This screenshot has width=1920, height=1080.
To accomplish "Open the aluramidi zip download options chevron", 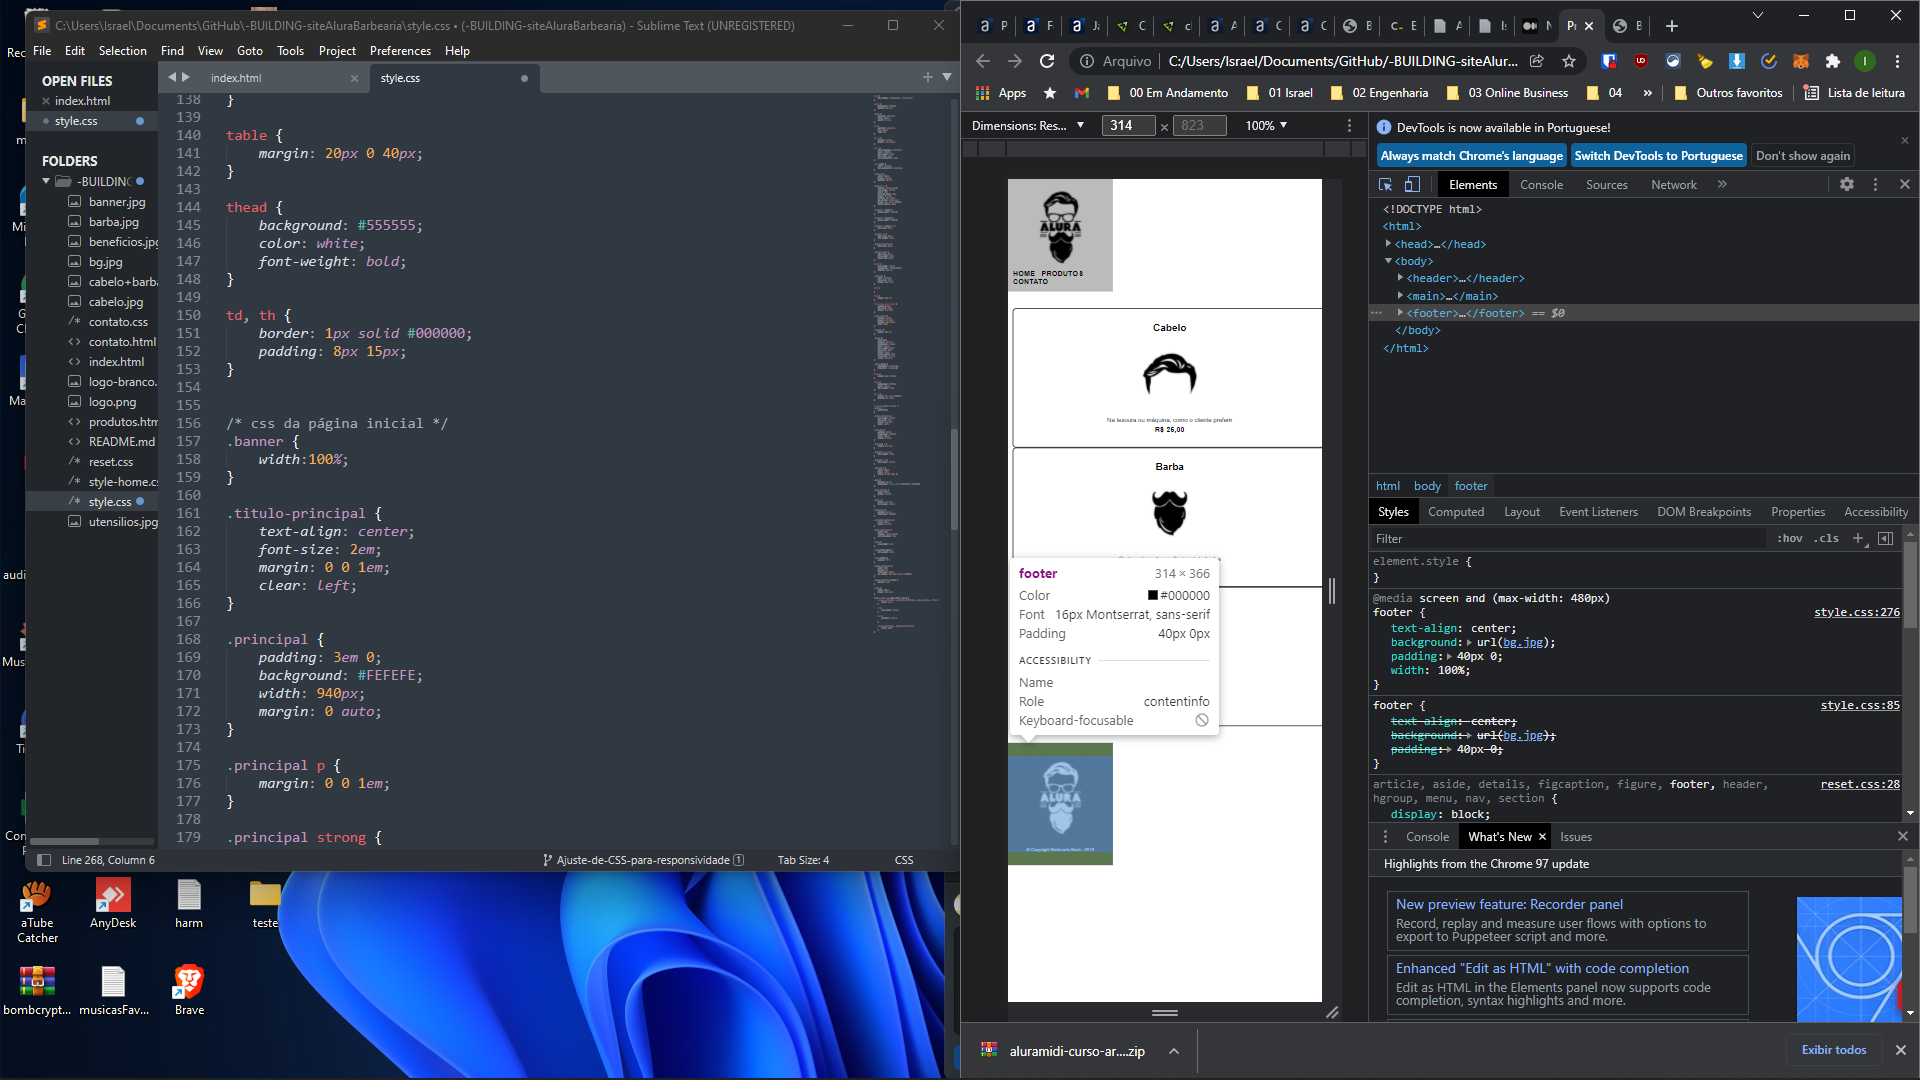I will pos(1174,1051).
